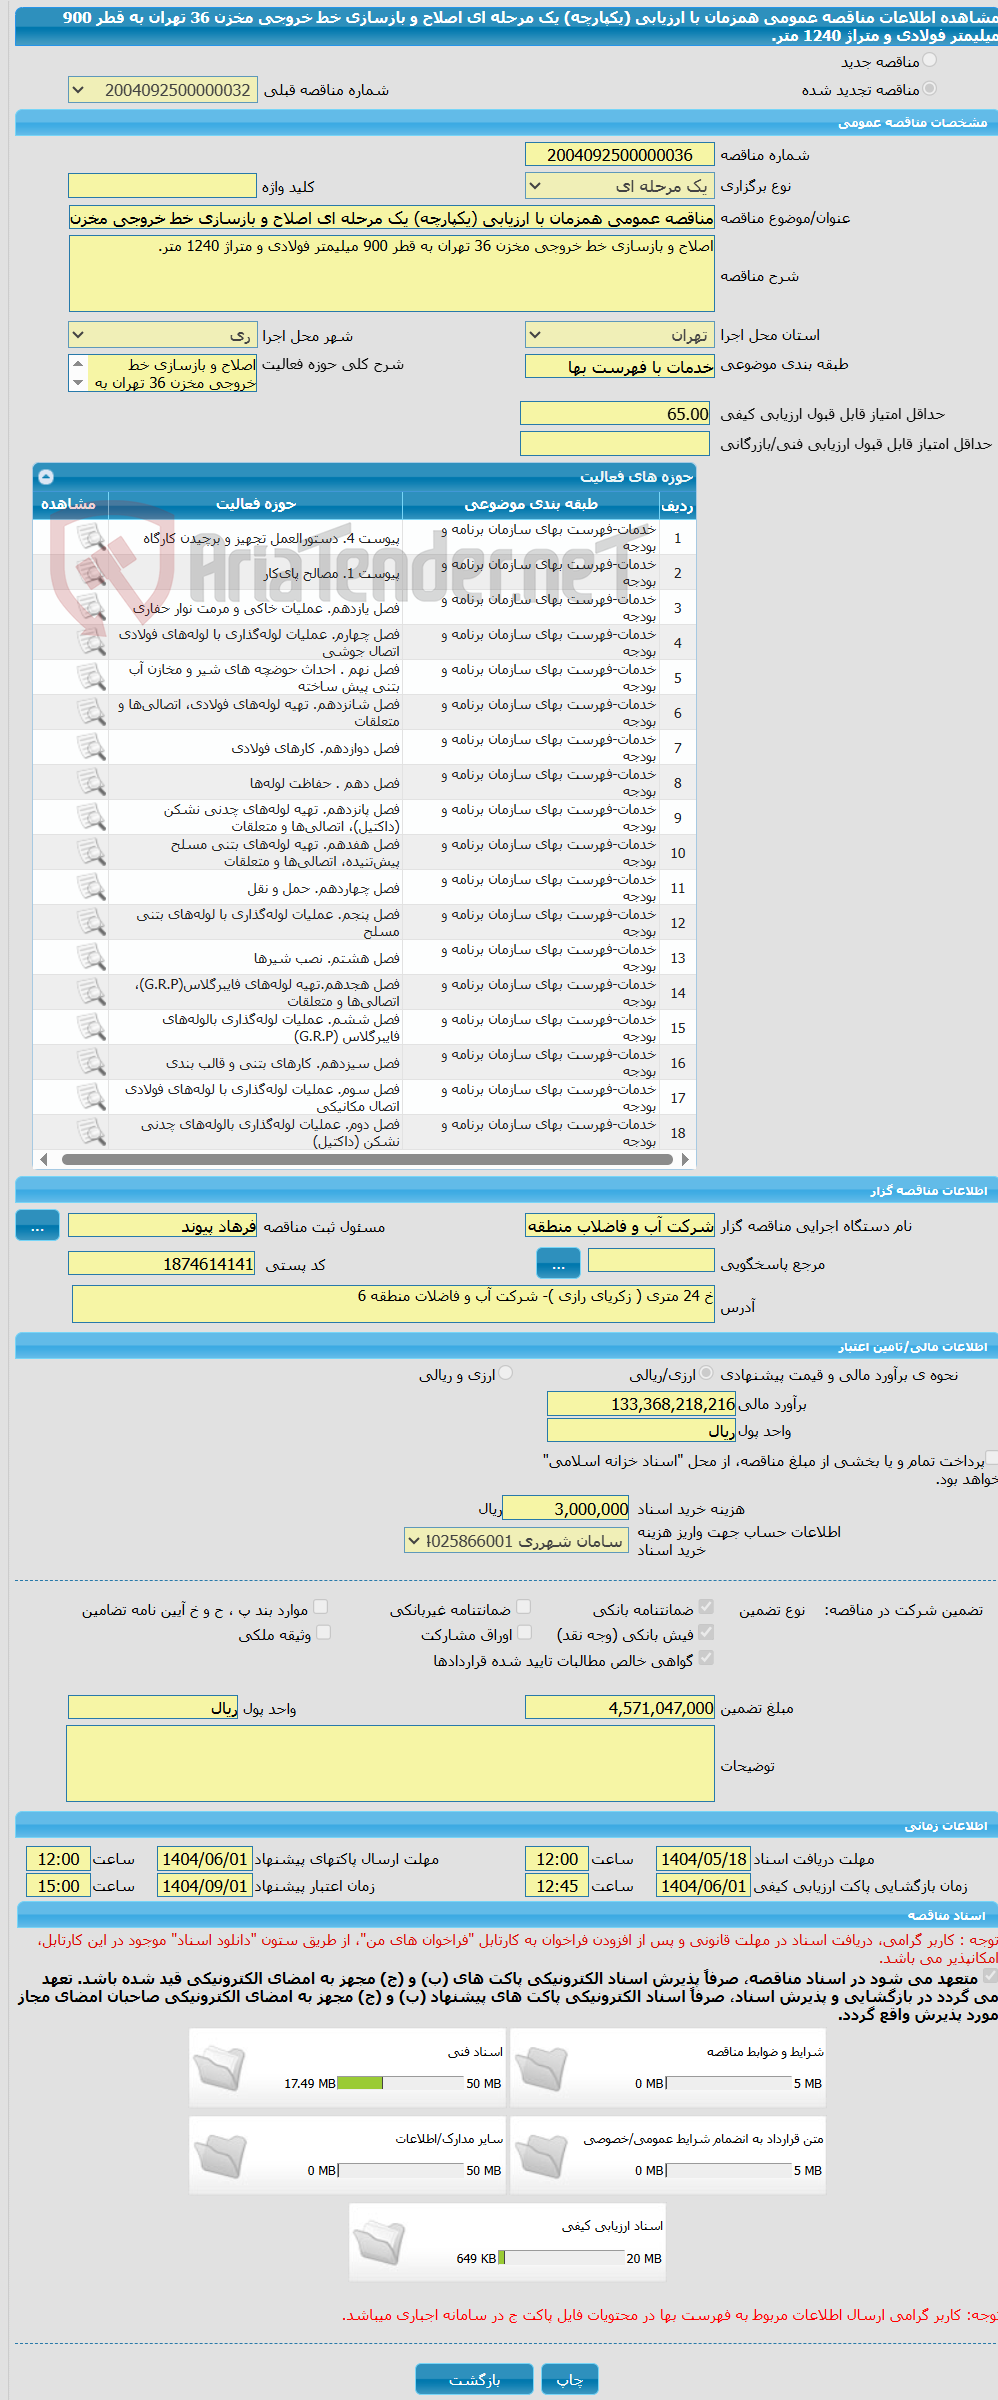
Task: Open view icon for activity row 11
Action: pos(91,888)
